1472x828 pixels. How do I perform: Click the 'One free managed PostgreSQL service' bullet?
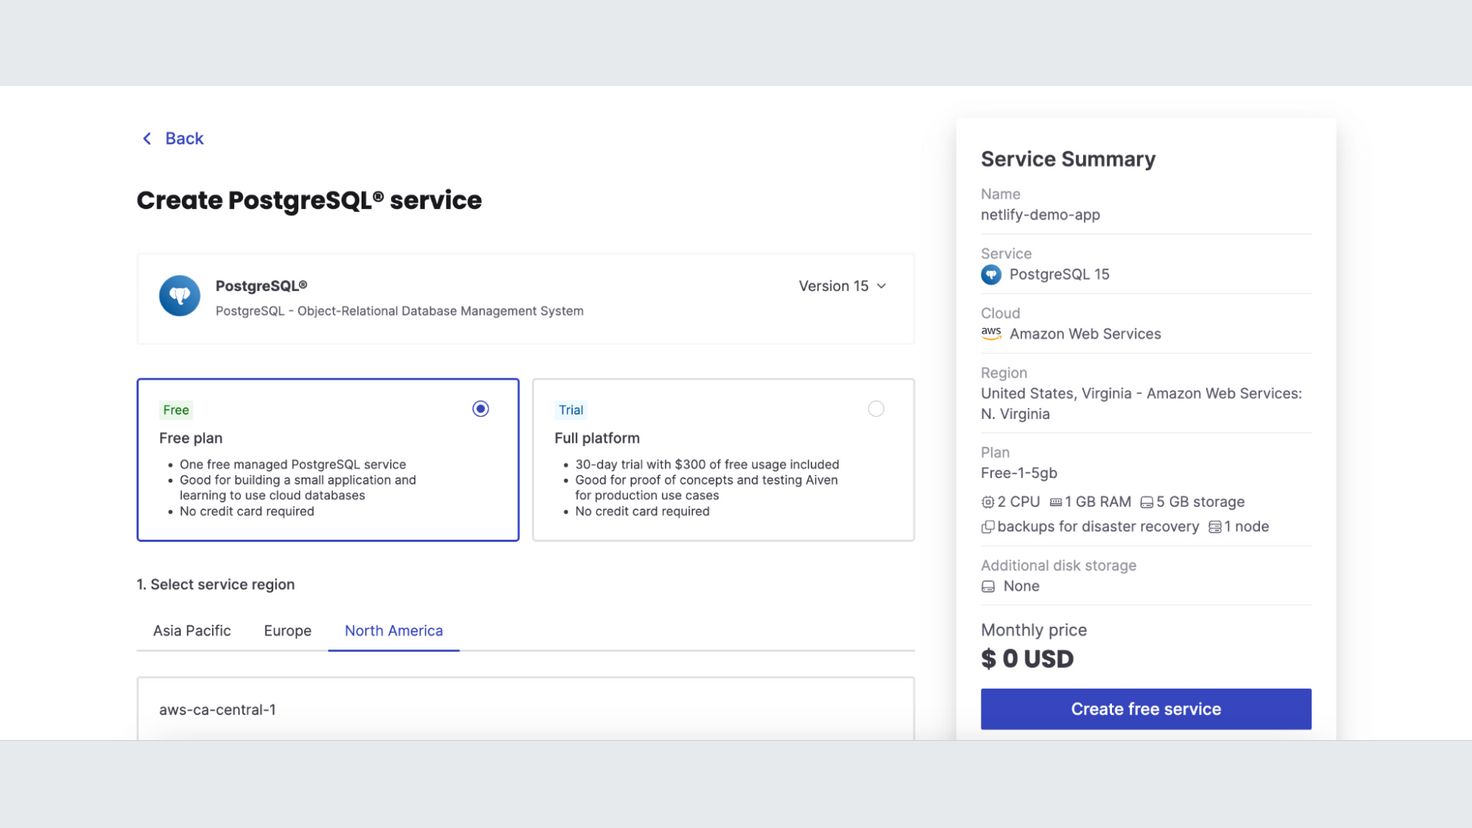(x=293, y=465)
